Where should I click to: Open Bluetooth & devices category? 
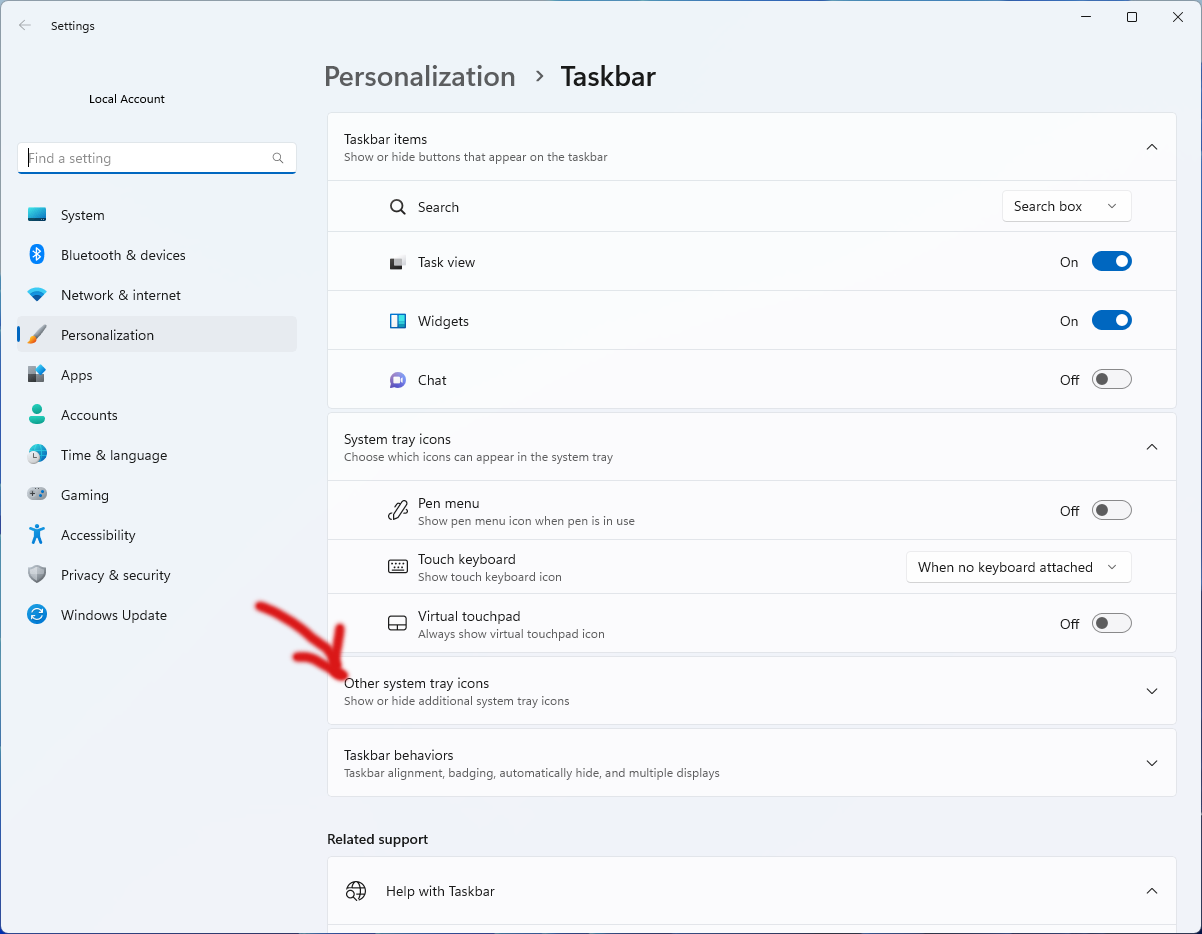click(157, 255)
